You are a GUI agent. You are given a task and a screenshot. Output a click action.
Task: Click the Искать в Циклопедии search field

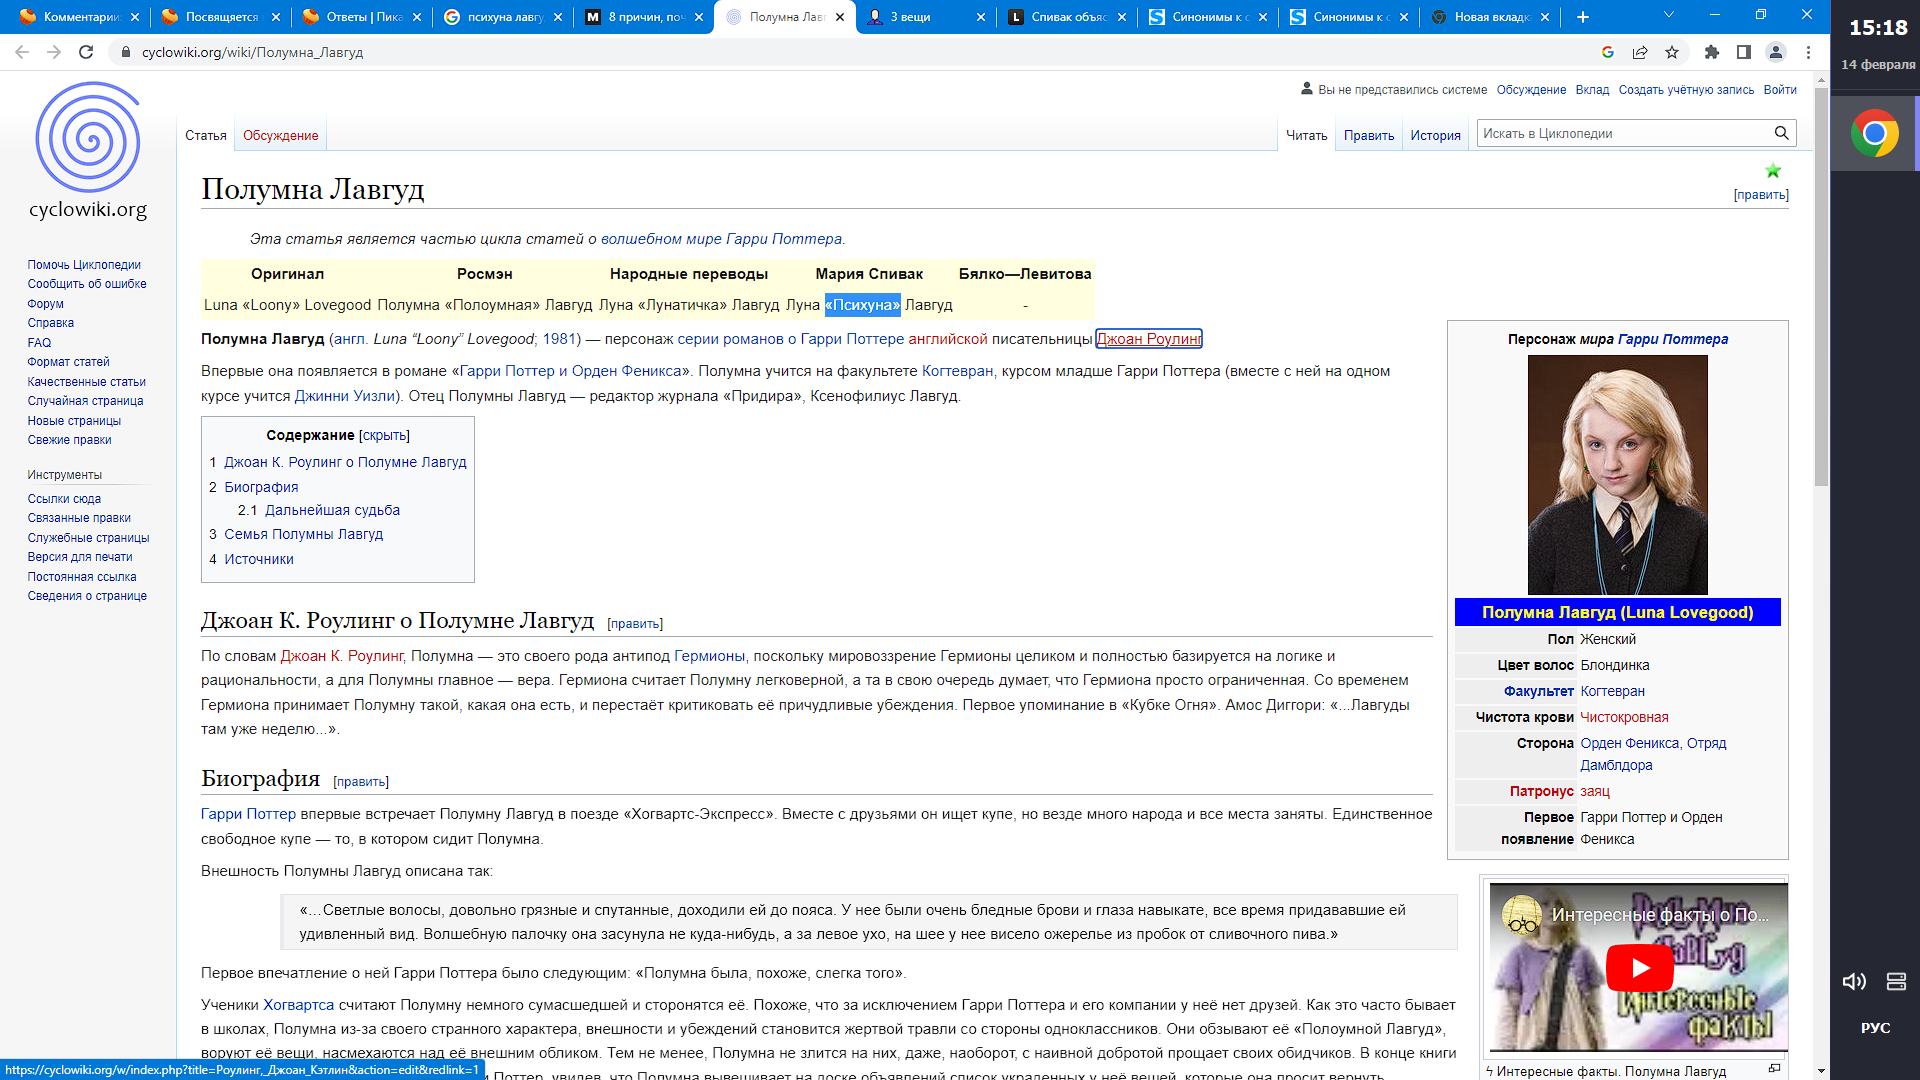(1622, 133)
